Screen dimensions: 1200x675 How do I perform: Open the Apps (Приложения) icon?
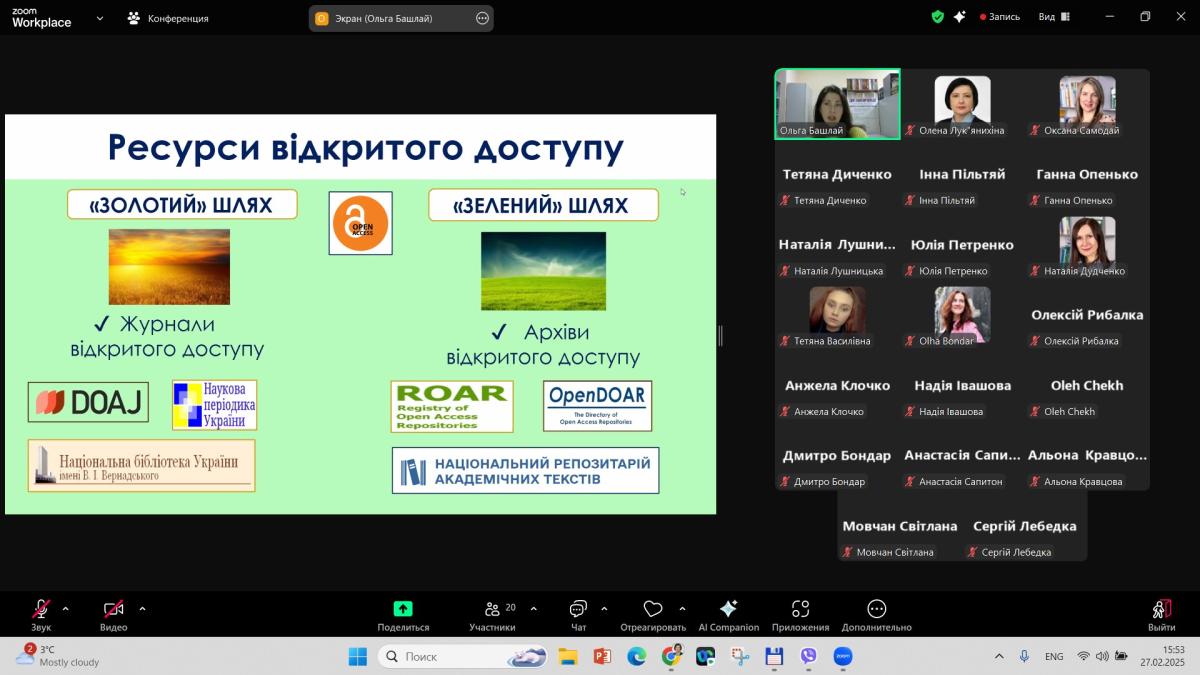click(800, 609)
